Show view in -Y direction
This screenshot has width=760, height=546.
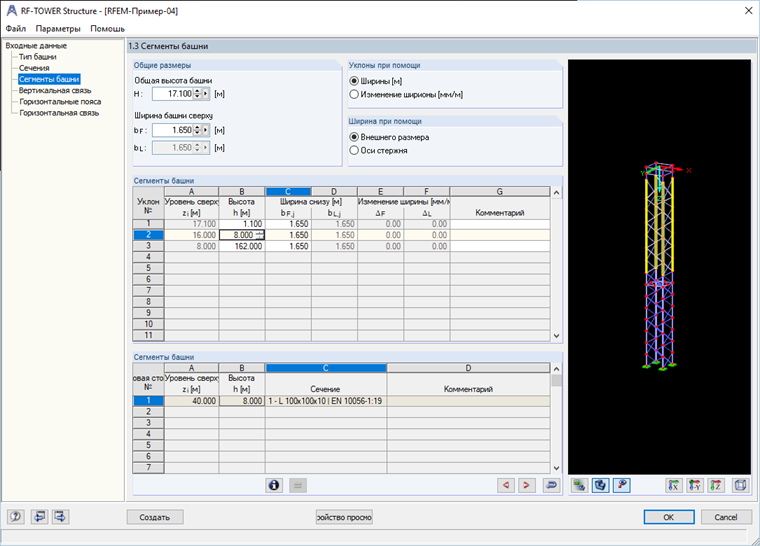pyautogui.click(x=695, y=485)
